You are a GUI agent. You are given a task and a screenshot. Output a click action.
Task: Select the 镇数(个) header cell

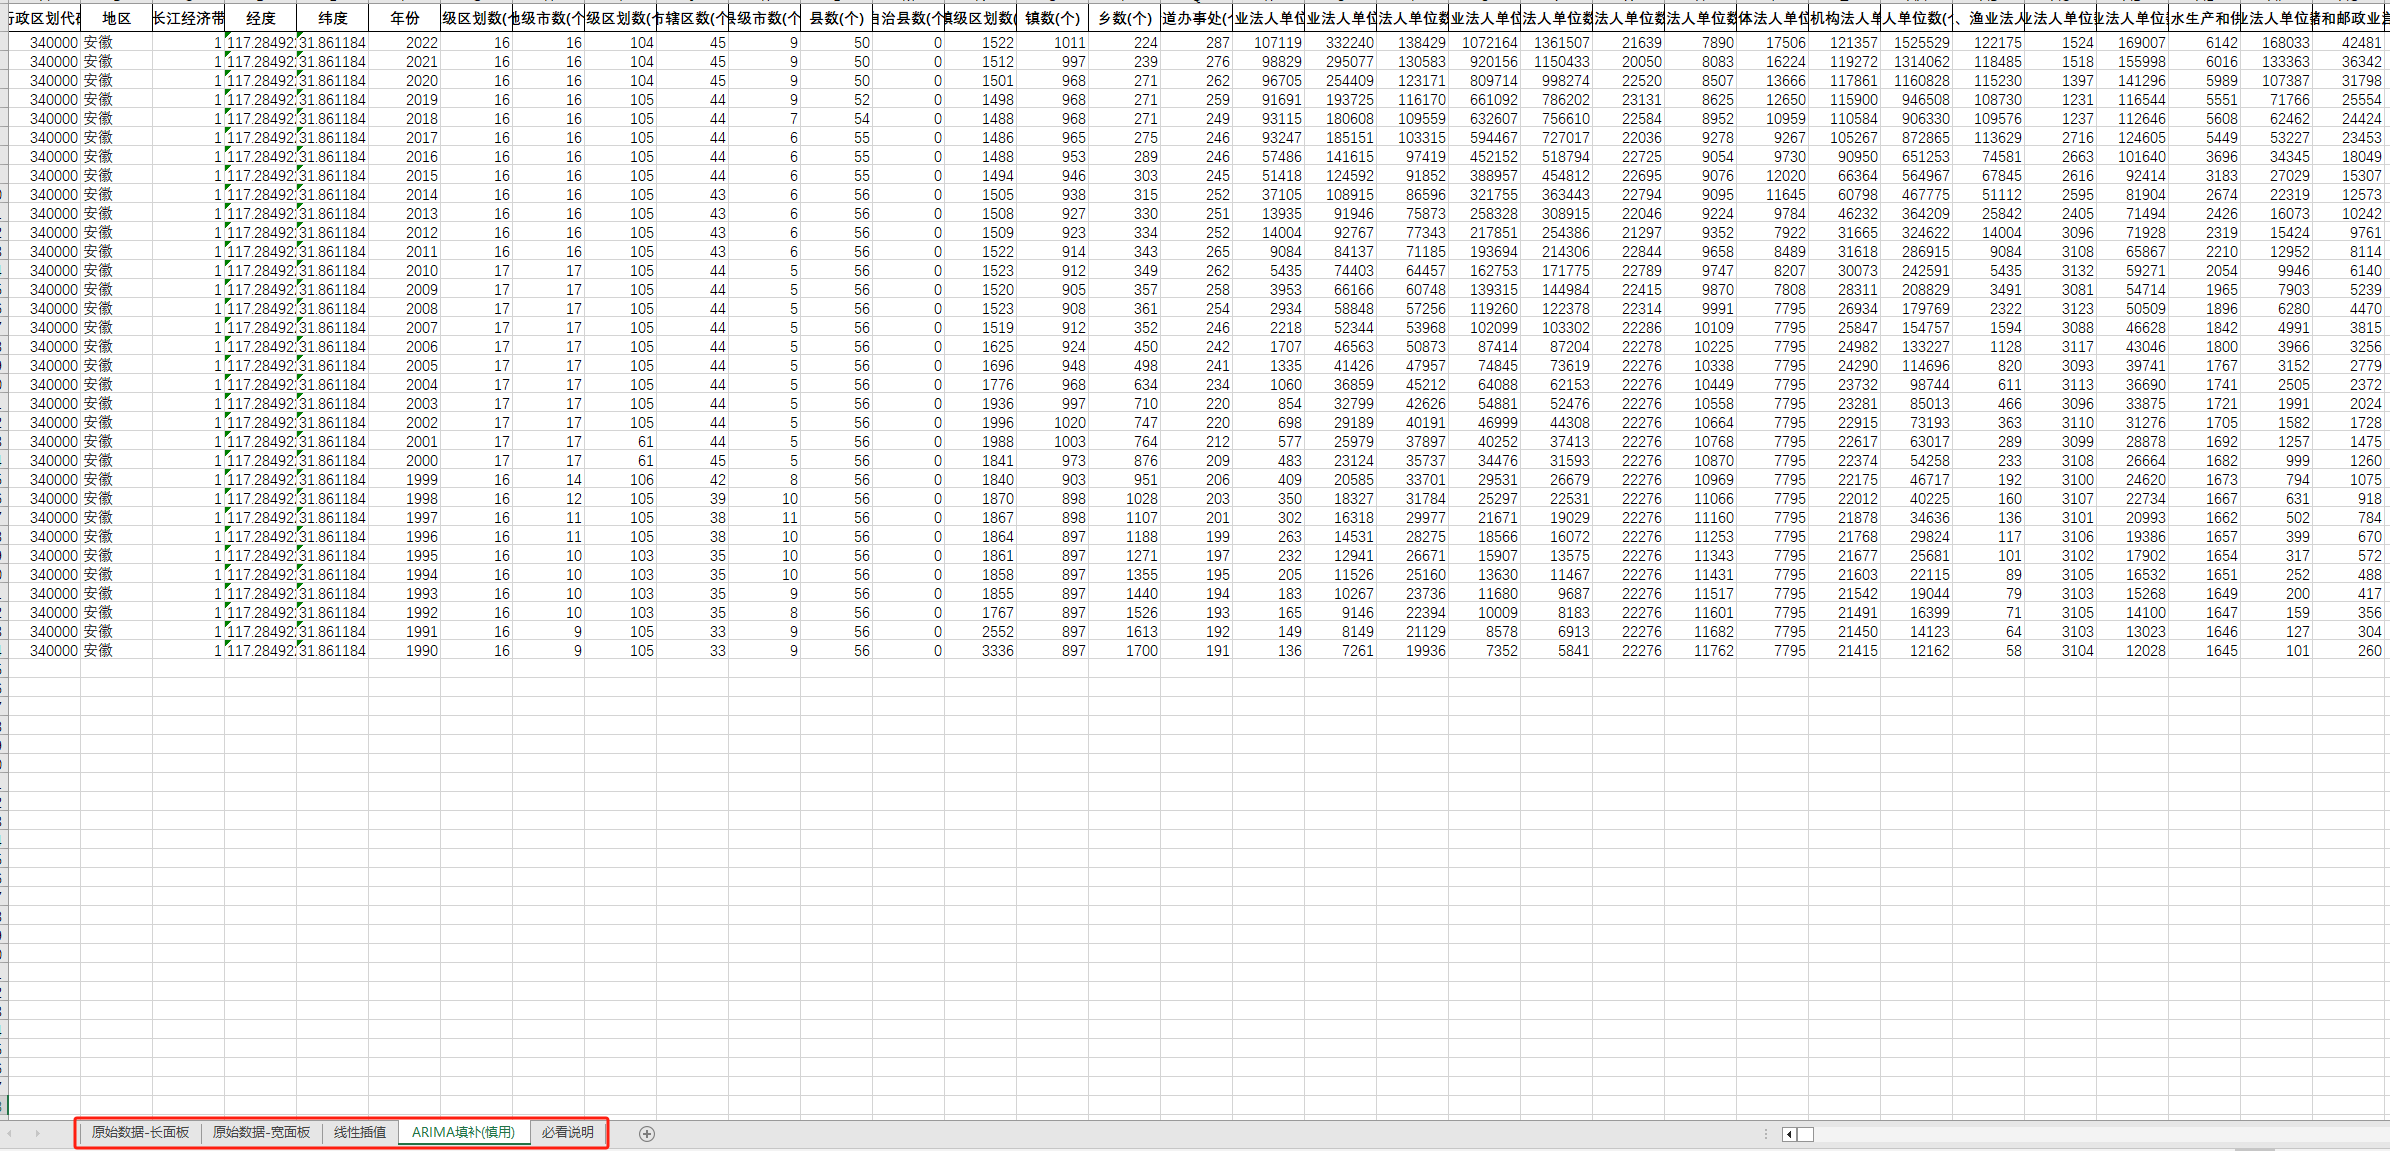click(1053, 18)
